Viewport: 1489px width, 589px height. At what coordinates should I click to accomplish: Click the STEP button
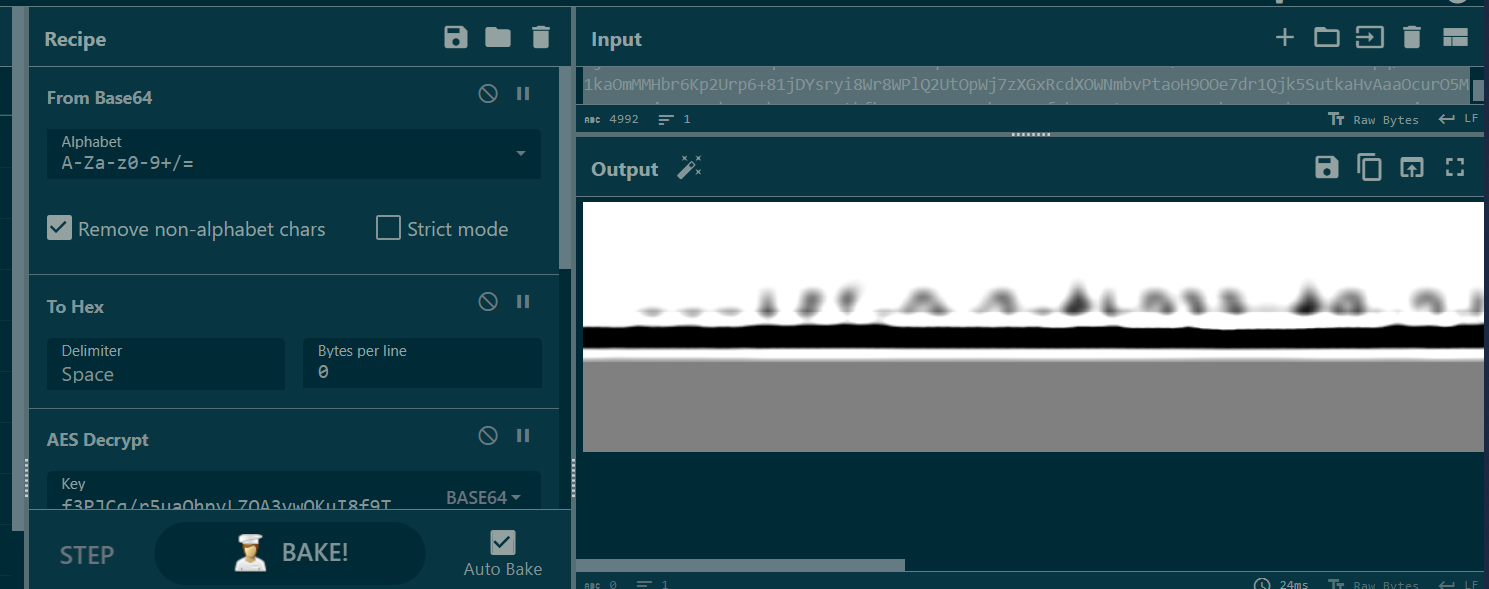click(x=86, y=555)
